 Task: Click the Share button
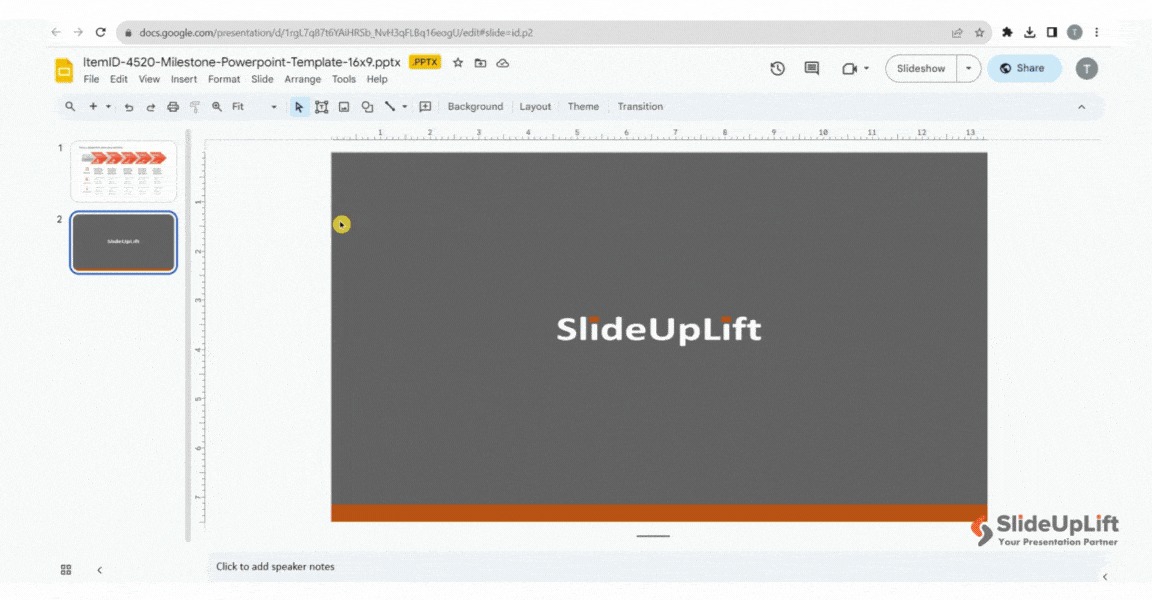[x=1023, y=68]
